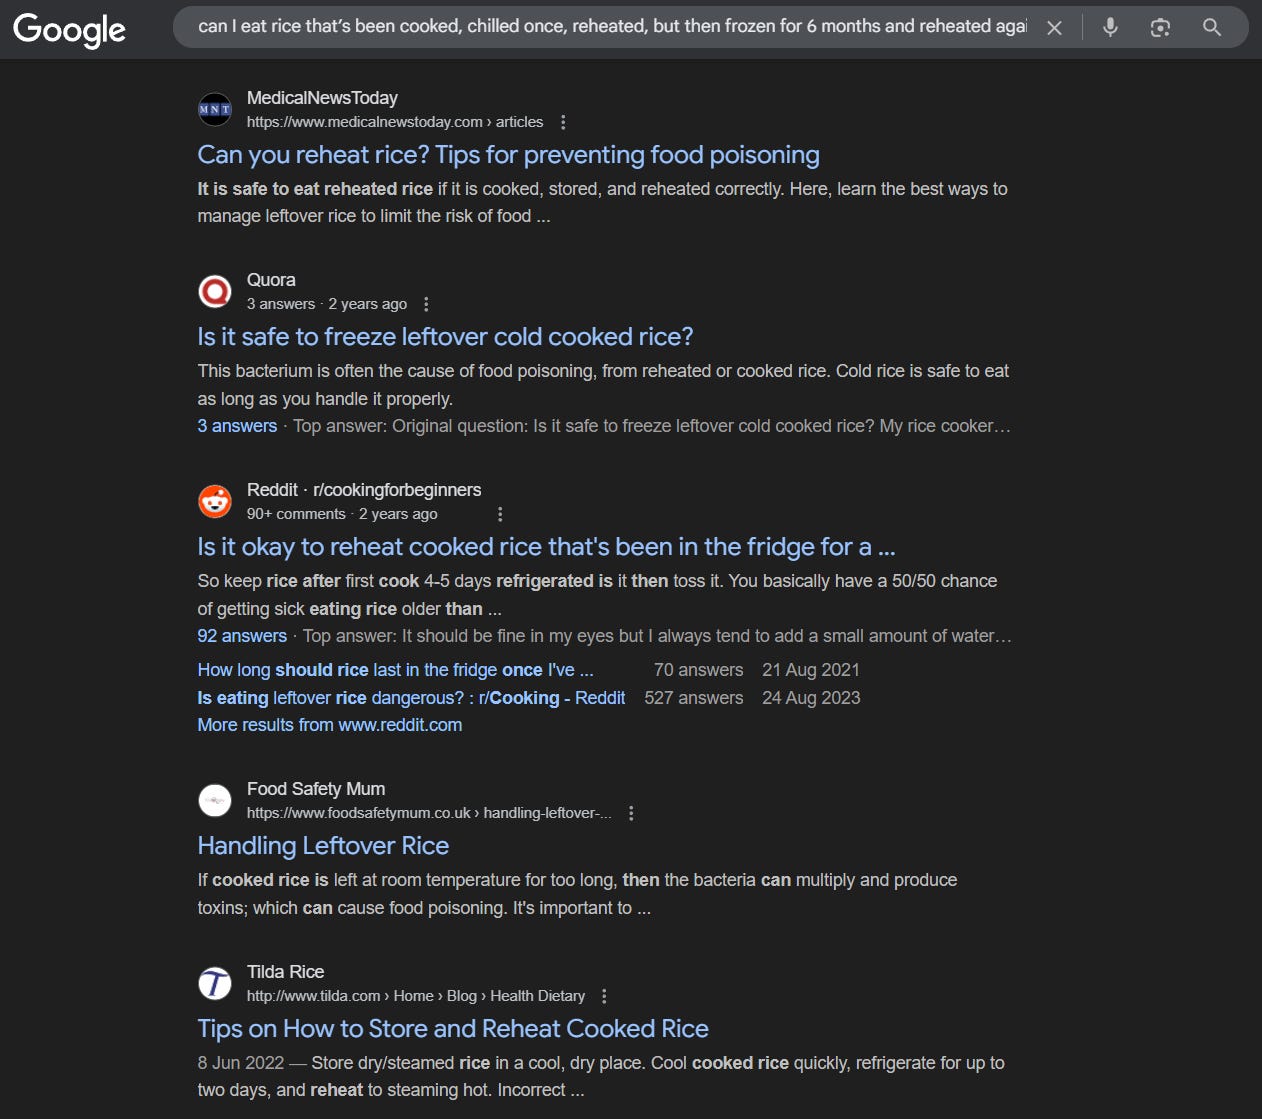Screen dimensions: 1262x1119
Task: Open 'Is eating leftover rice dangerous?' link
Action: click(411, 698)
